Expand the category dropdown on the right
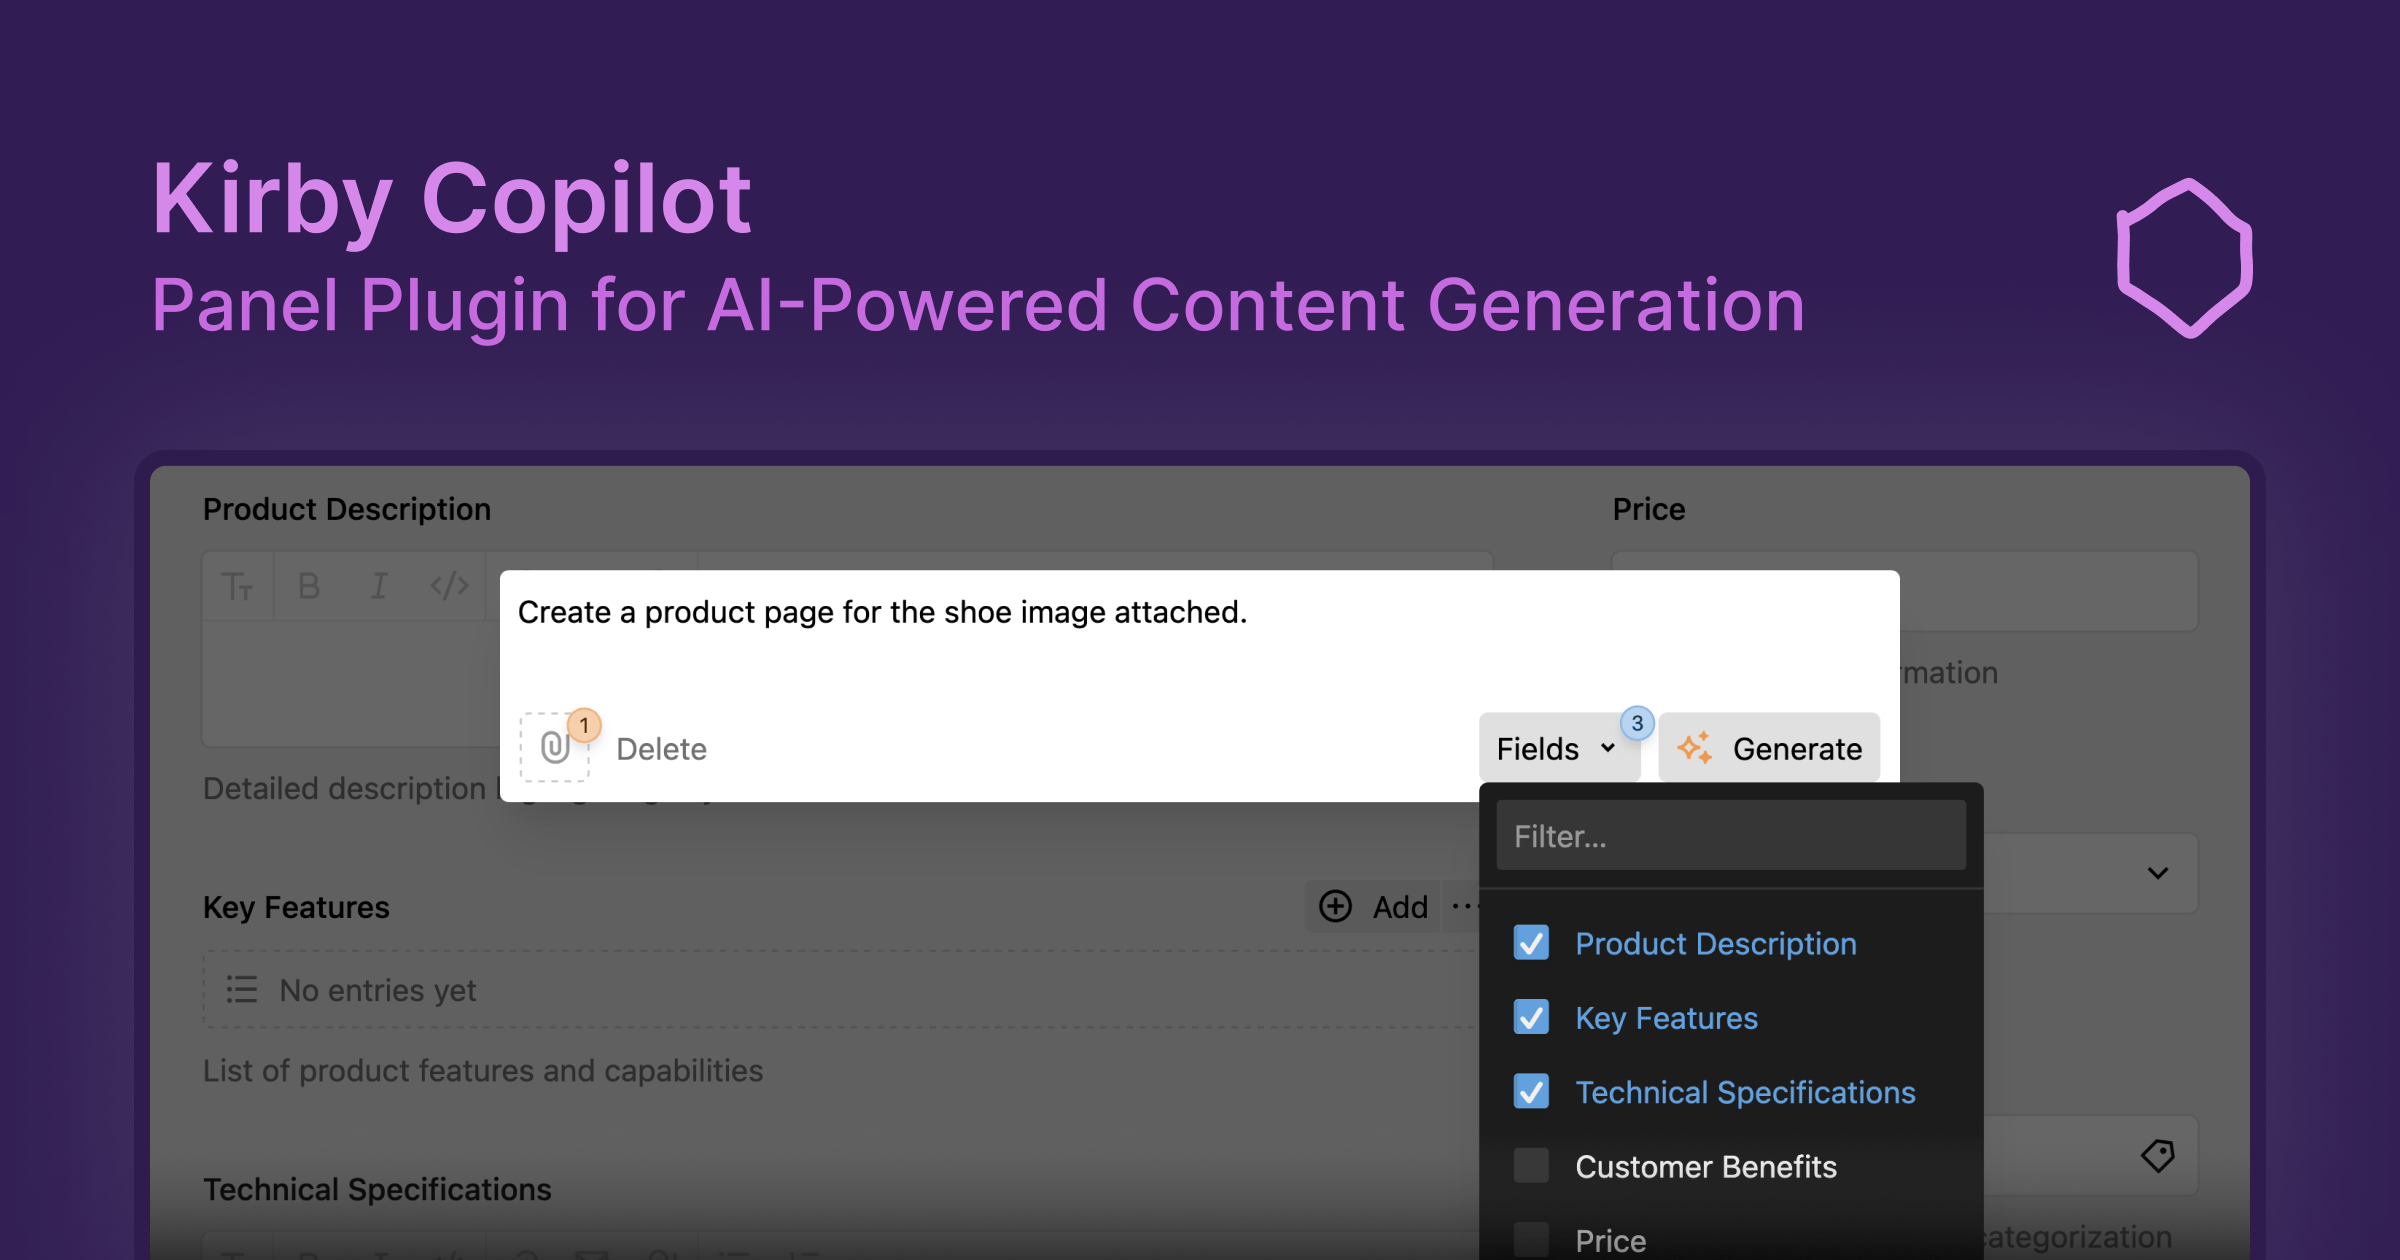2400x1260 pixels. [2157, 872]
